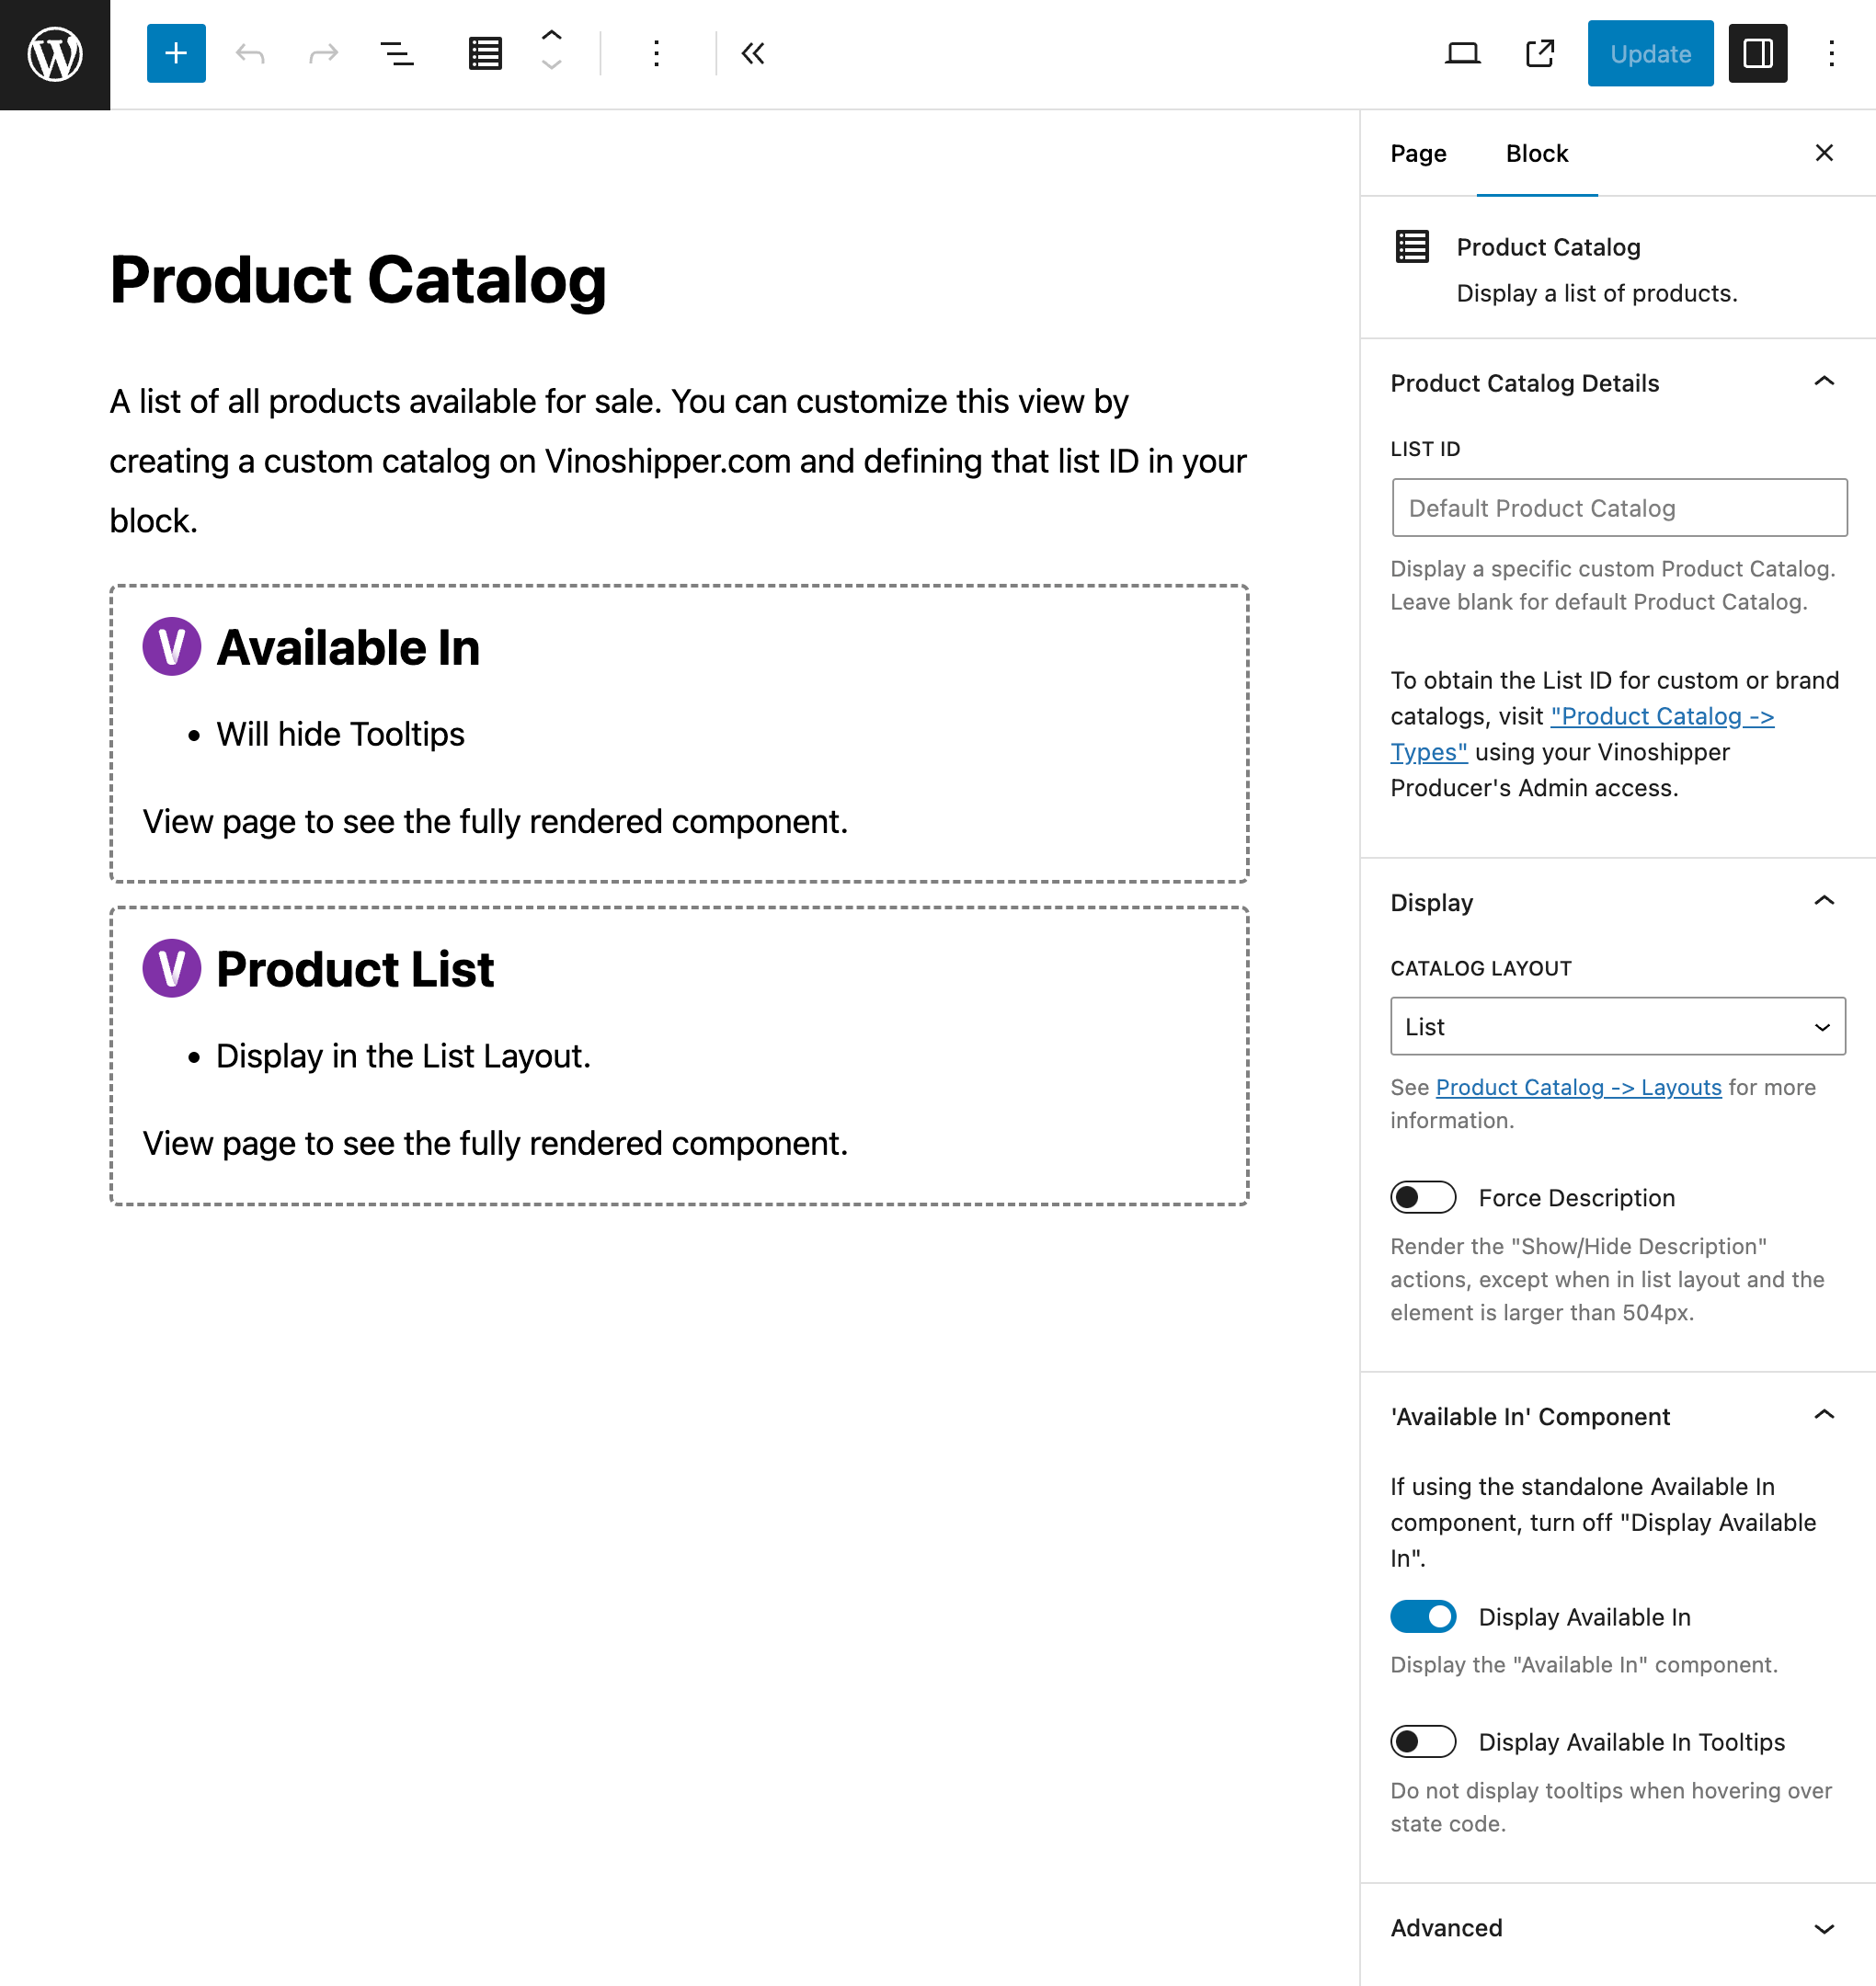Click the Update button
1876x1986 pixels.
coord(1651,52)
